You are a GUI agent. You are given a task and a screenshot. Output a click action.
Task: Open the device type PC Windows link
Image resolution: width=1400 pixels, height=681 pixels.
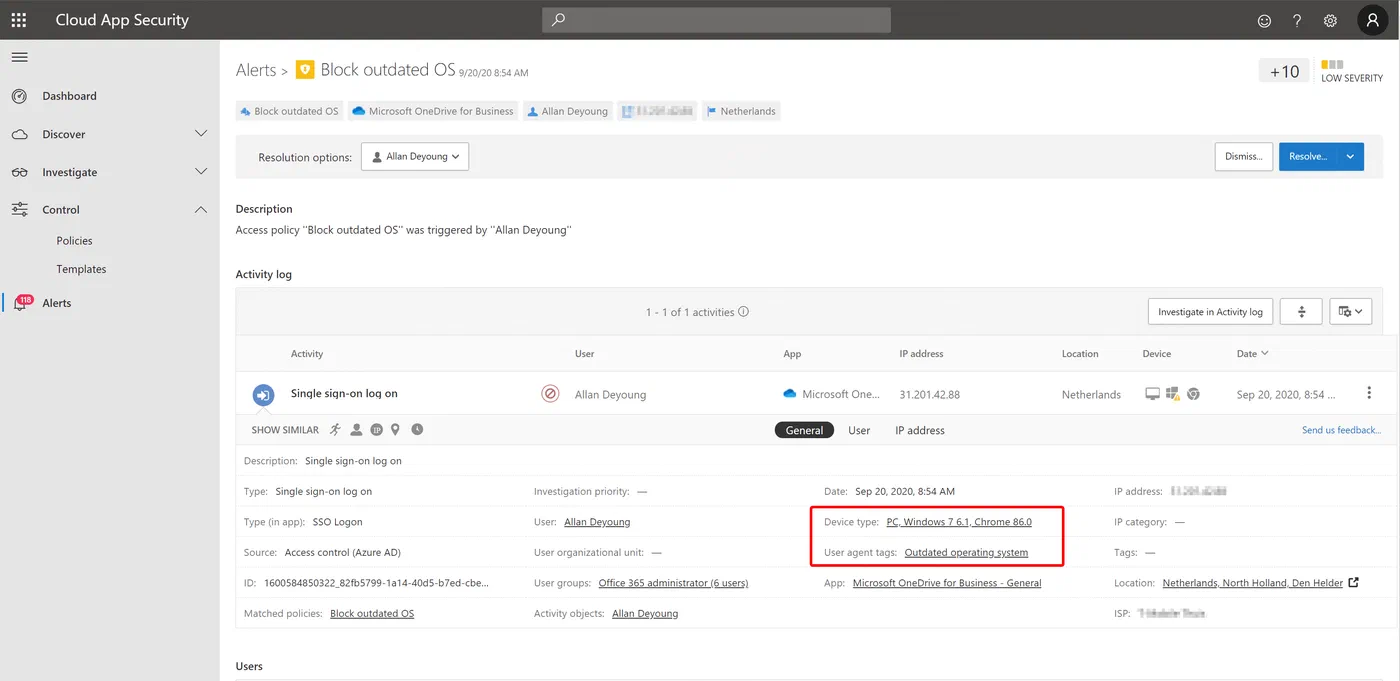tap(959, 522)
